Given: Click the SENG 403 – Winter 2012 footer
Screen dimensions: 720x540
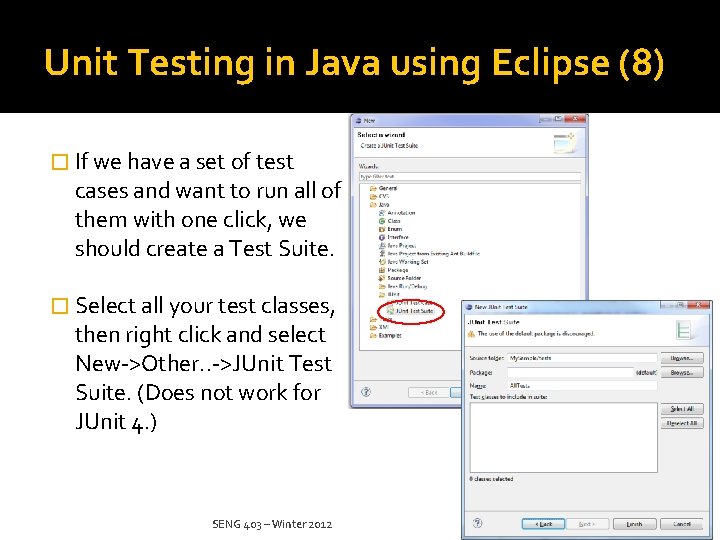Looking at the screenshot, I should point(272,524).
